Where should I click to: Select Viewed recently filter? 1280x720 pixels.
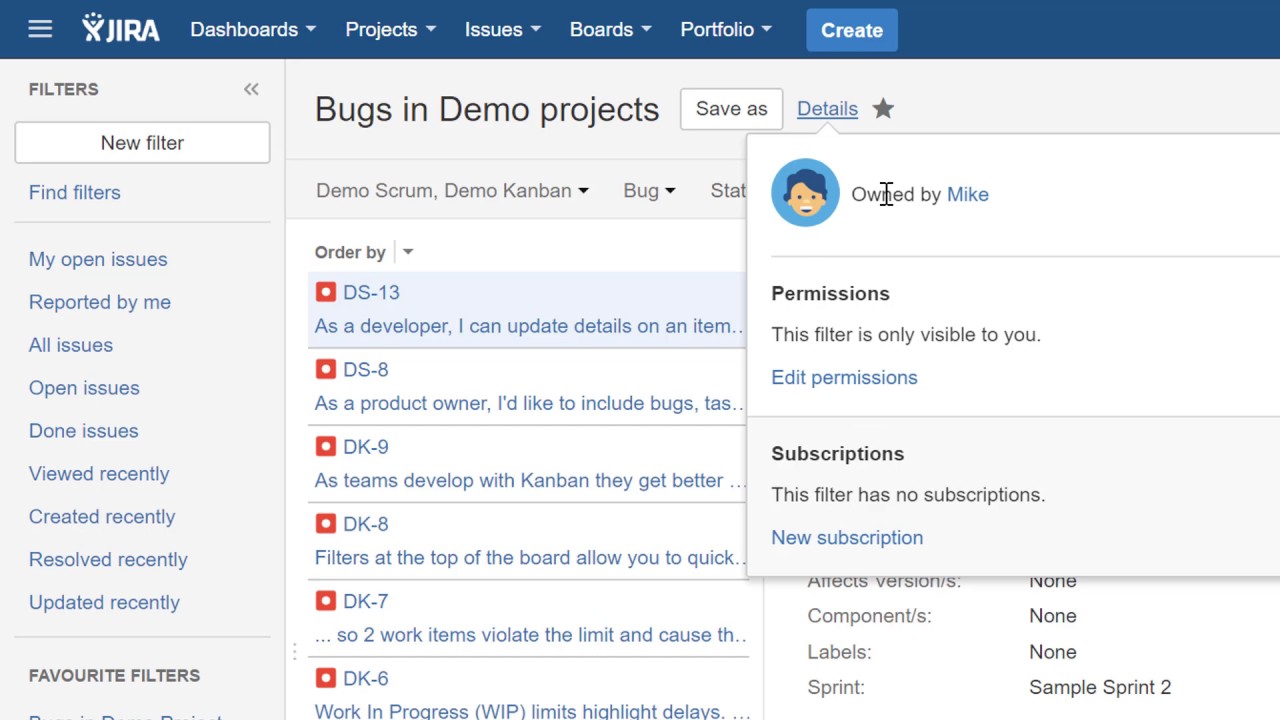tap(99, 474)
